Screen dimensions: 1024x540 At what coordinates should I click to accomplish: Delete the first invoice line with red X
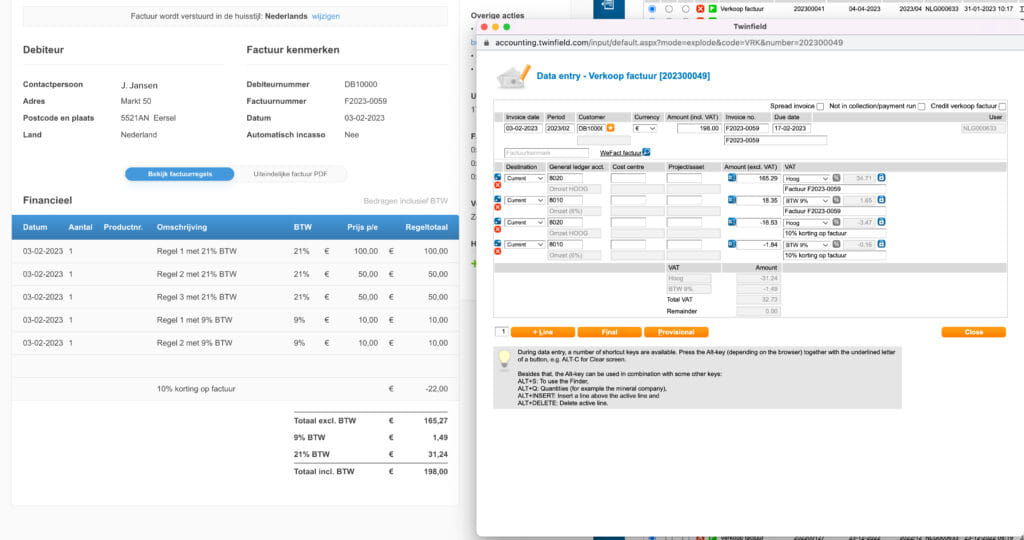coord(498,185)
